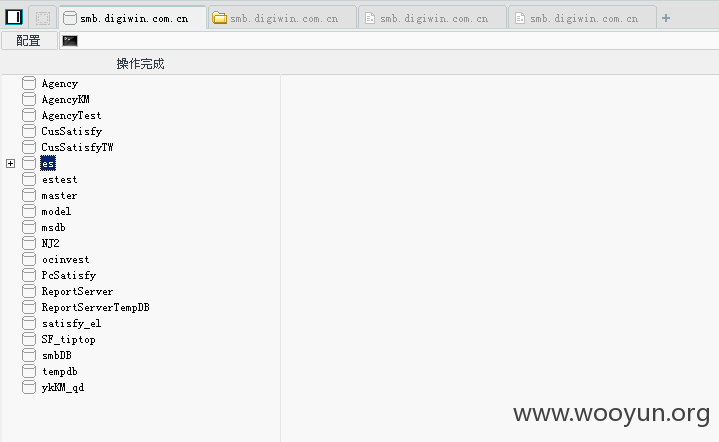Select the ykKM_qd tree label
719x442 pixels.
[62, 388]
